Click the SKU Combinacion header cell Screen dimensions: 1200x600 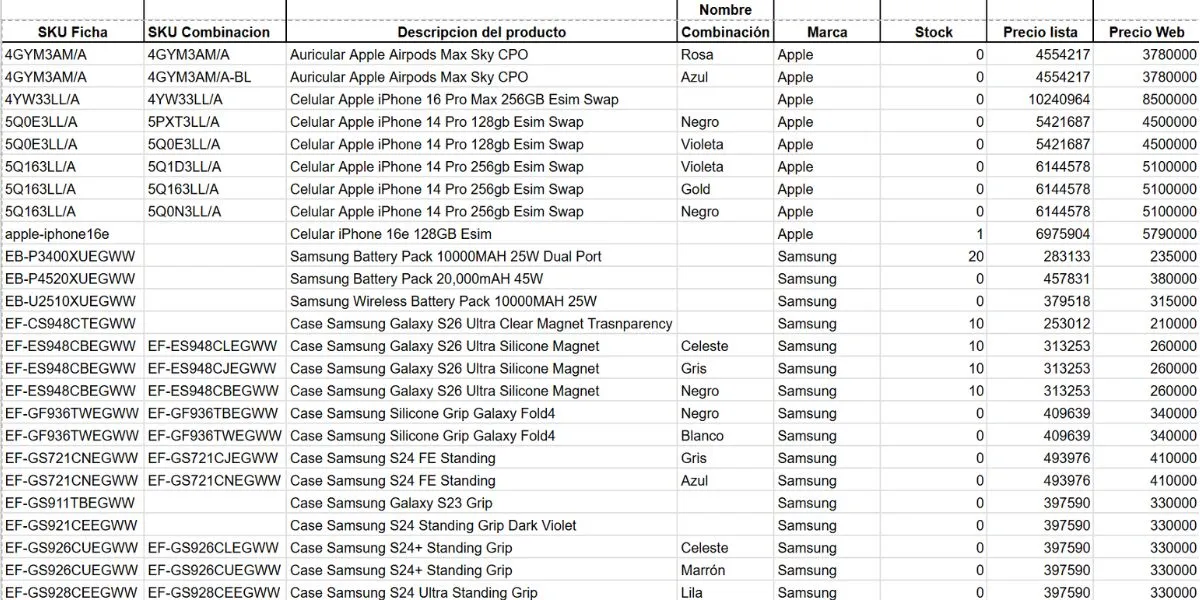click(215, 32)
